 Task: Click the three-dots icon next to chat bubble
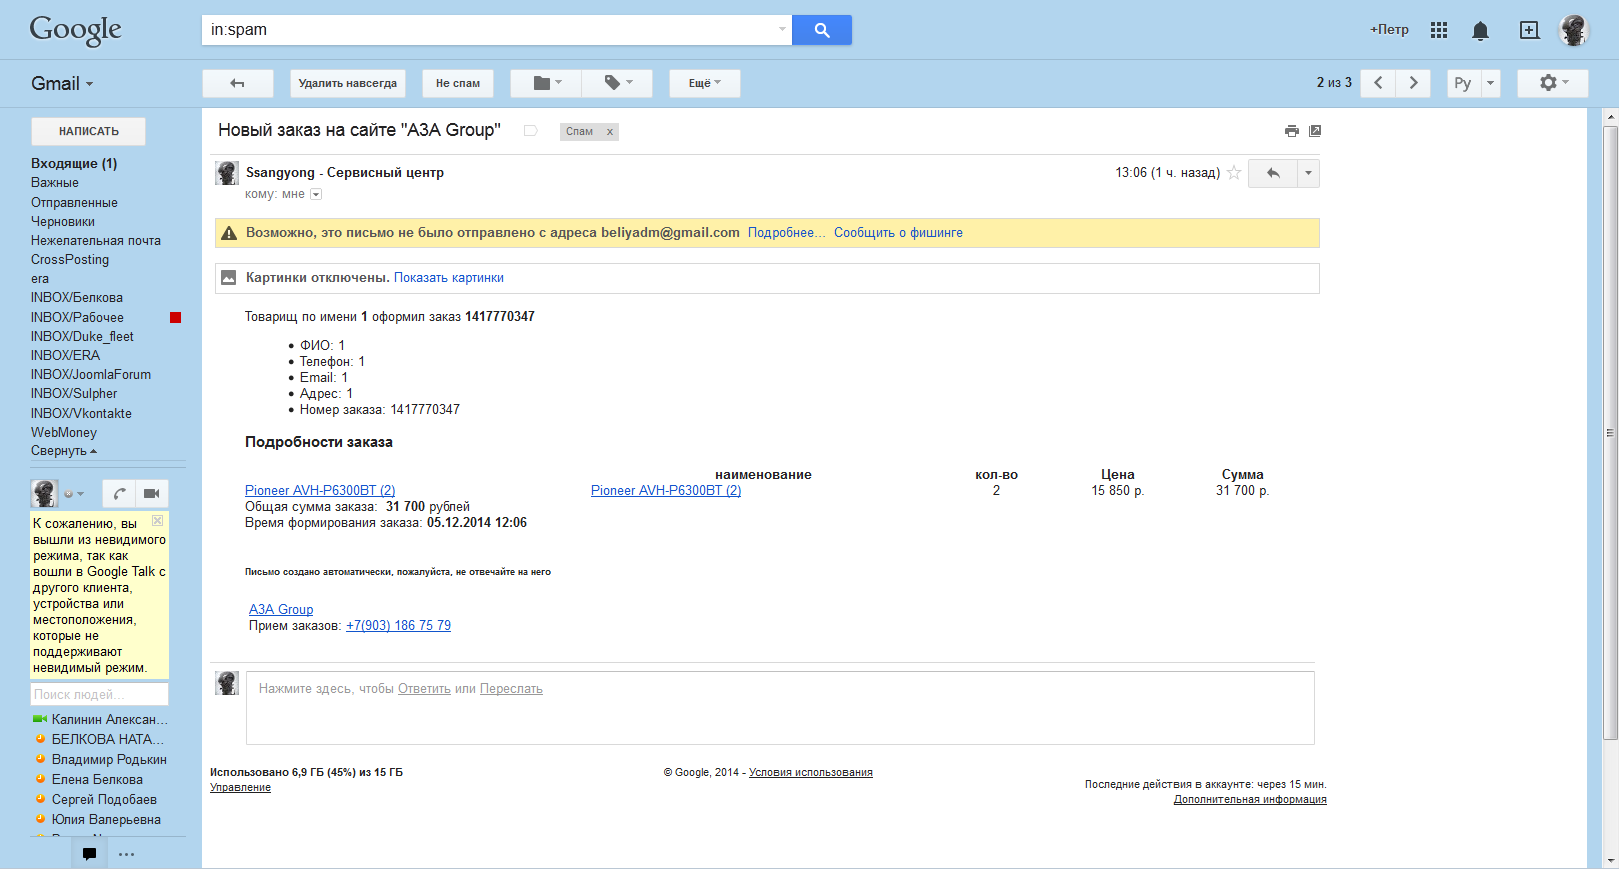pyautogui.click(x=126, y=854)
